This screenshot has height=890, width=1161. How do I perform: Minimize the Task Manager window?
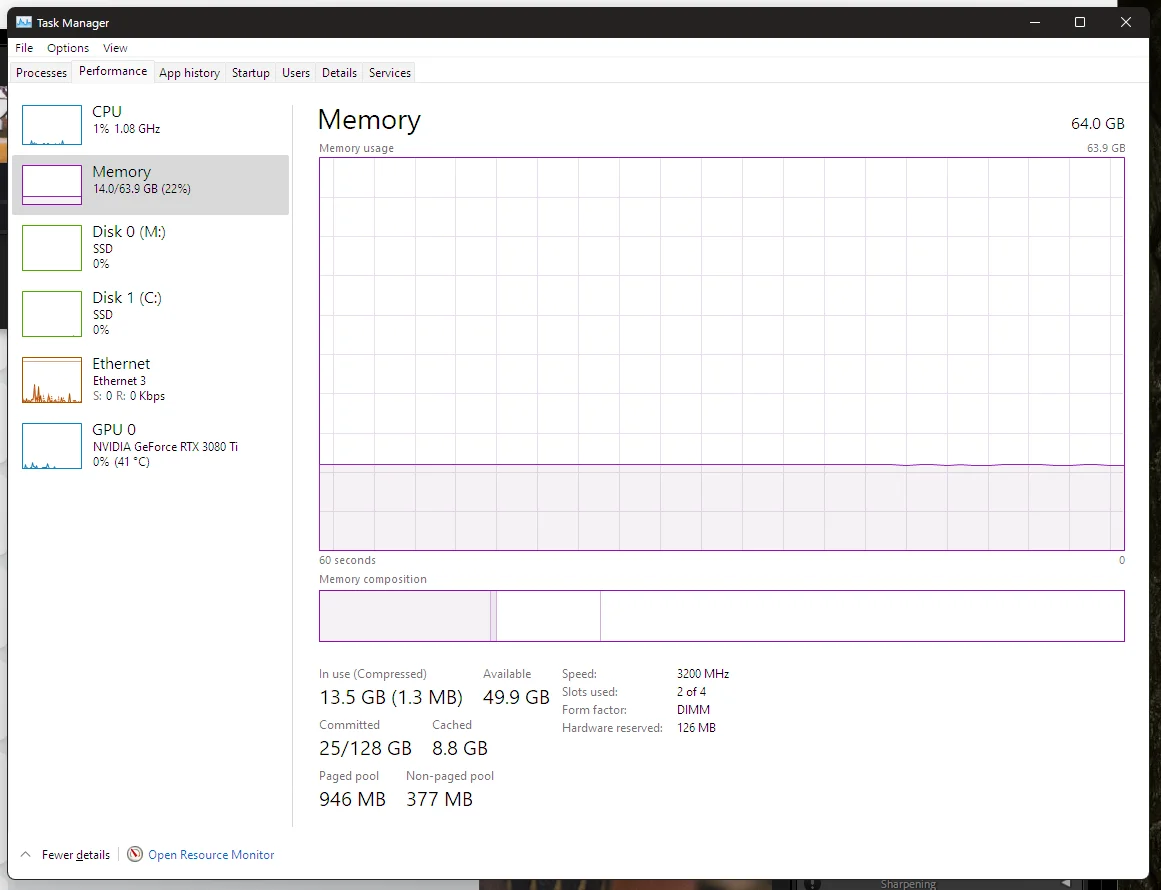click(x=1035, y=22)
